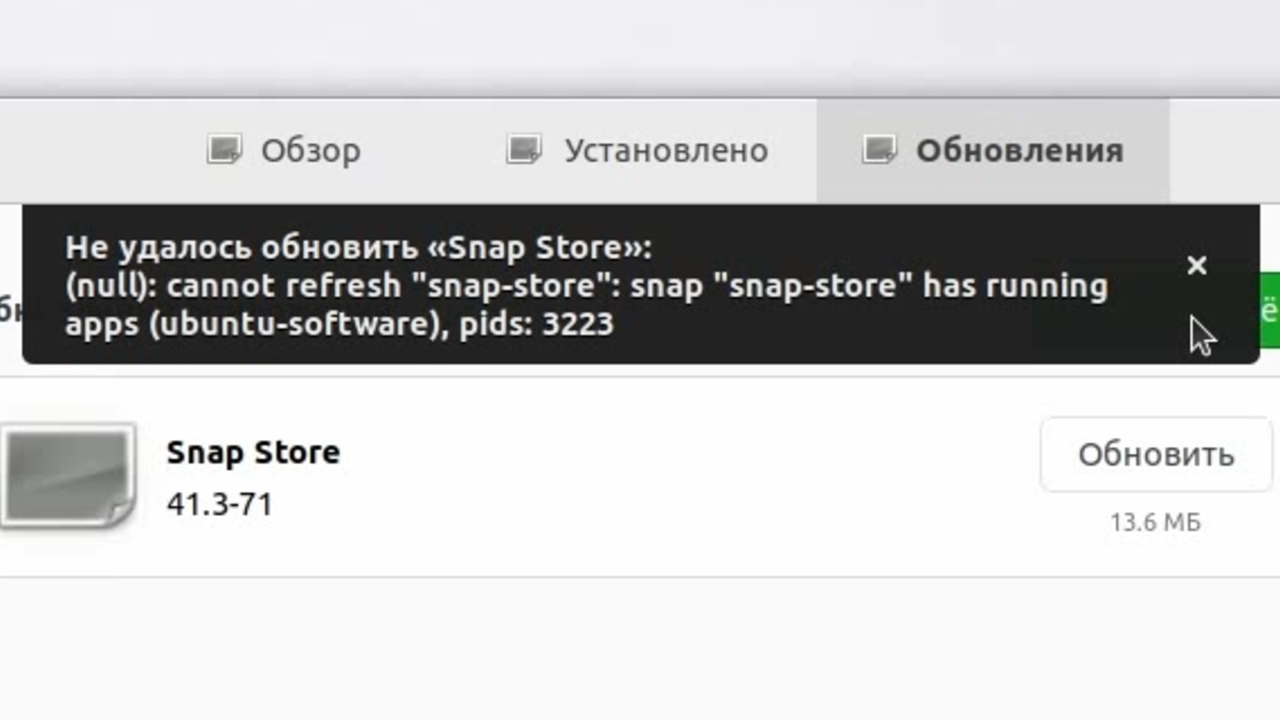Select the Обновления tab label
This screenshot has width=1280, height=720.
(x=1019, y=151)
